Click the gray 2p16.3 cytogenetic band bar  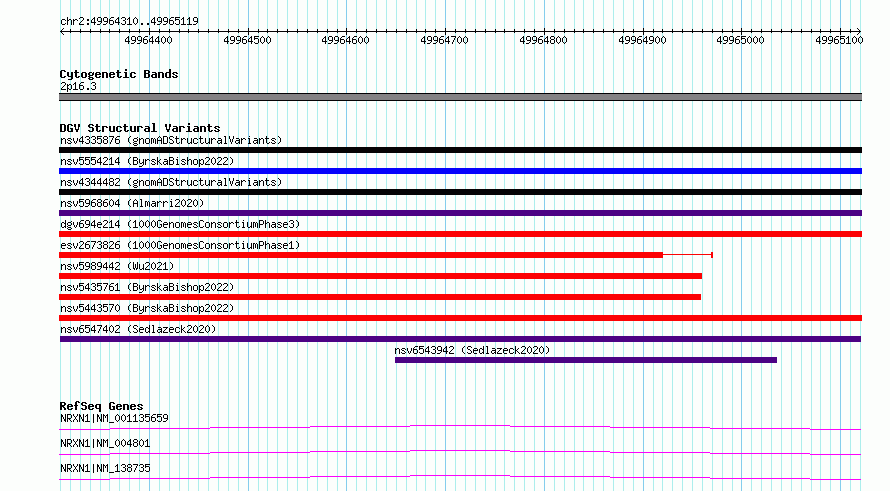[460, 97]
